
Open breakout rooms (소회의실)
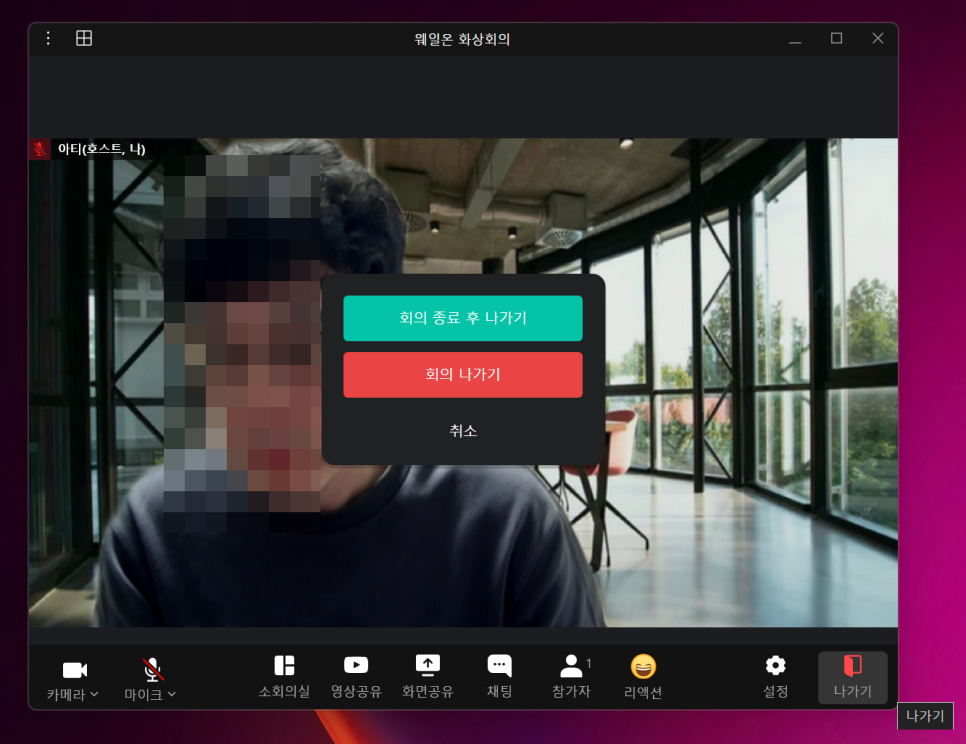[x=284, y=677]
